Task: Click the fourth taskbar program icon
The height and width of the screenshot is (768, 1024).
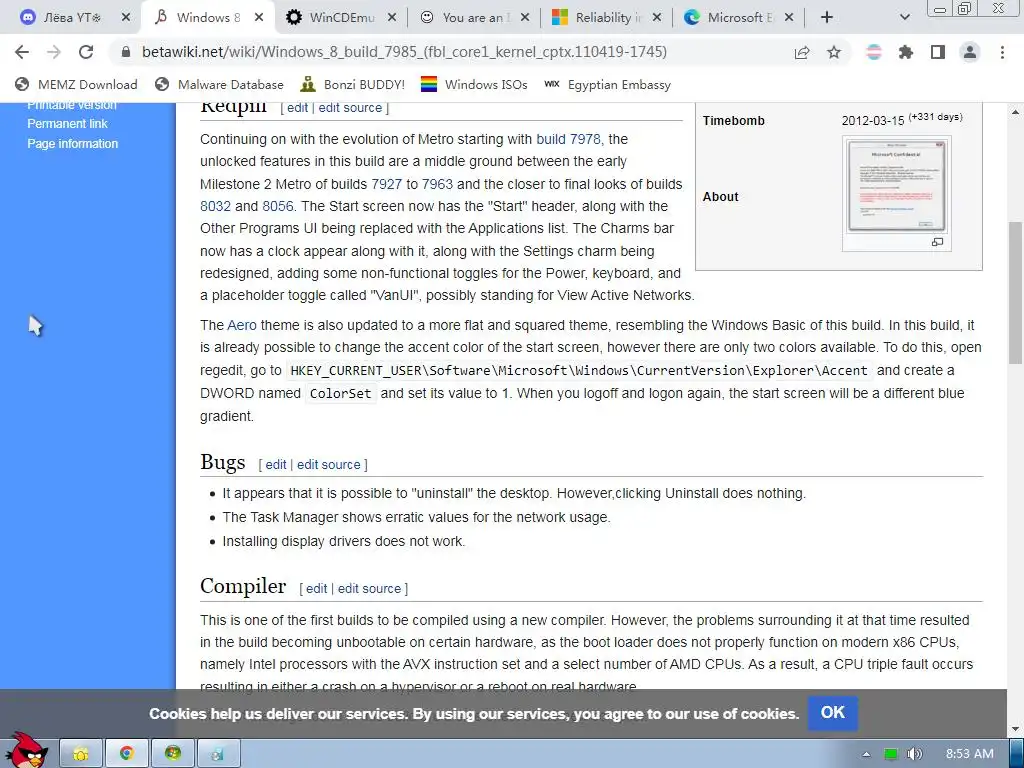Action: (218, 754)
